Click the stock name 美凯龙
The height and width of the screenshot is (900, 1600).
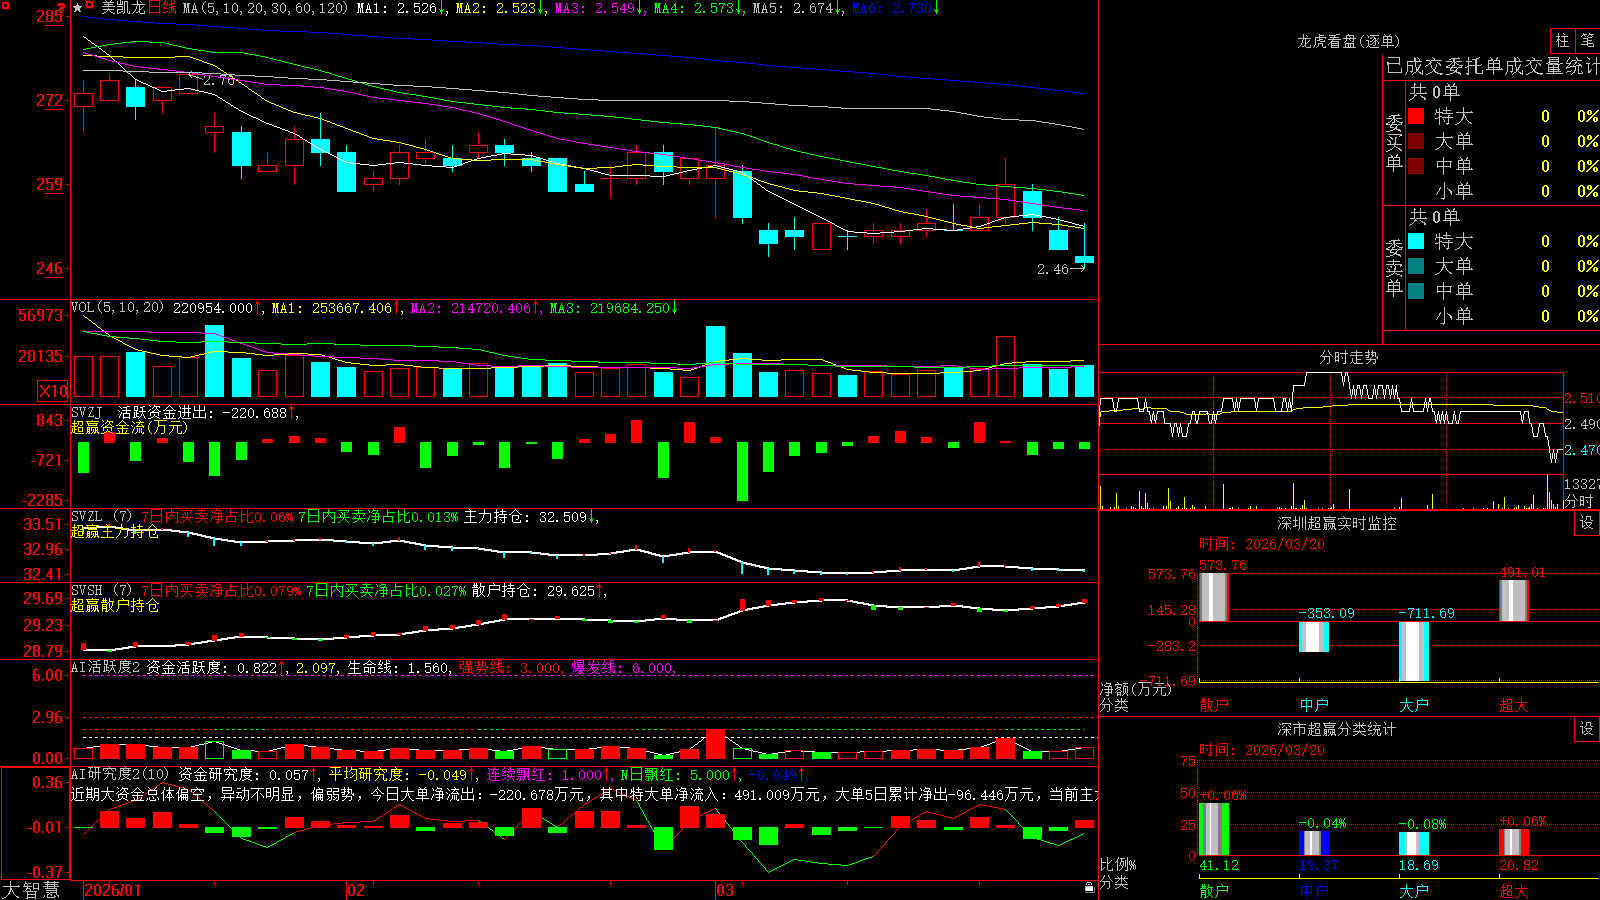(x=123, y=8)
